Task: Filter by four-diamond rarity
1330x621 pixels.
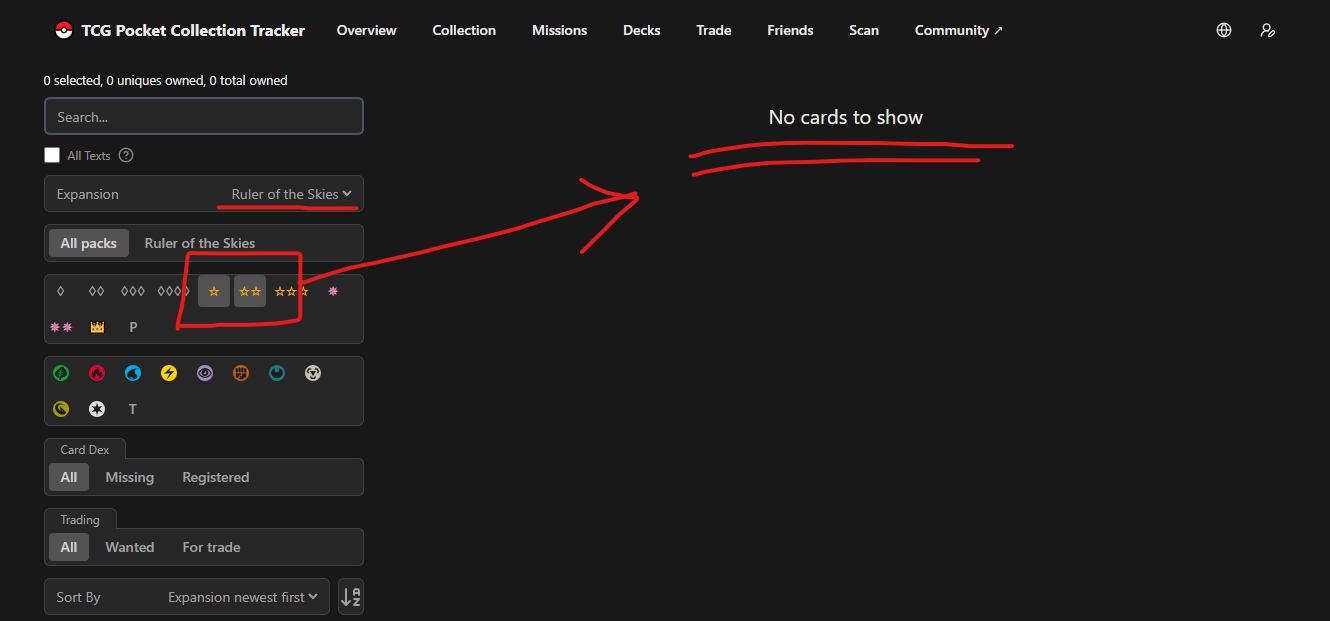Action: 173,291
